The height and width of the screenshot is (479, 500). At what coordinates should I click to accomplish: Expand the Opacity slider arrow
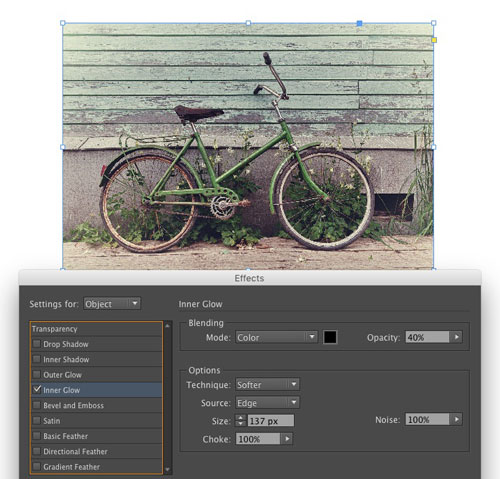[456, 337]
